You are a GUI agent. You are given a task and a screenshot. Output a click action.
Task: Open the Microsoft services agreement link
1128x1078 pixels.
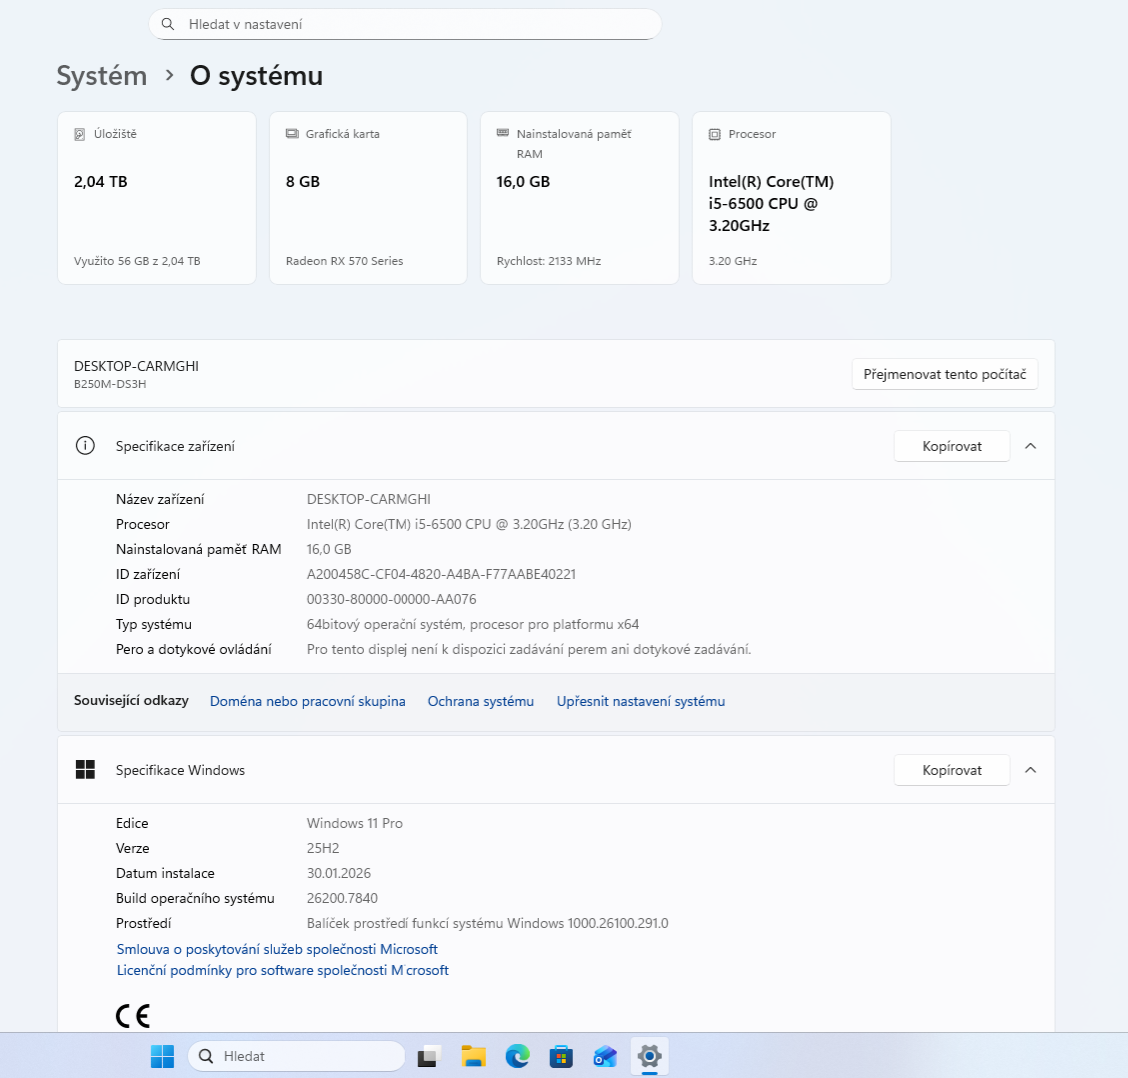(277, 948)
